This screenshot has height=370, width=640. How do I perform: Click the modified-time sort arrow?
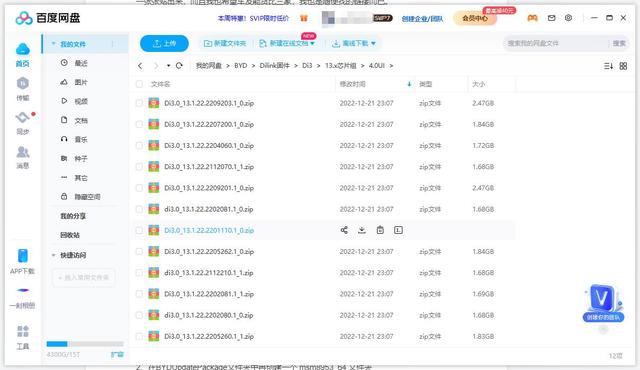click(x=409, y=84)
